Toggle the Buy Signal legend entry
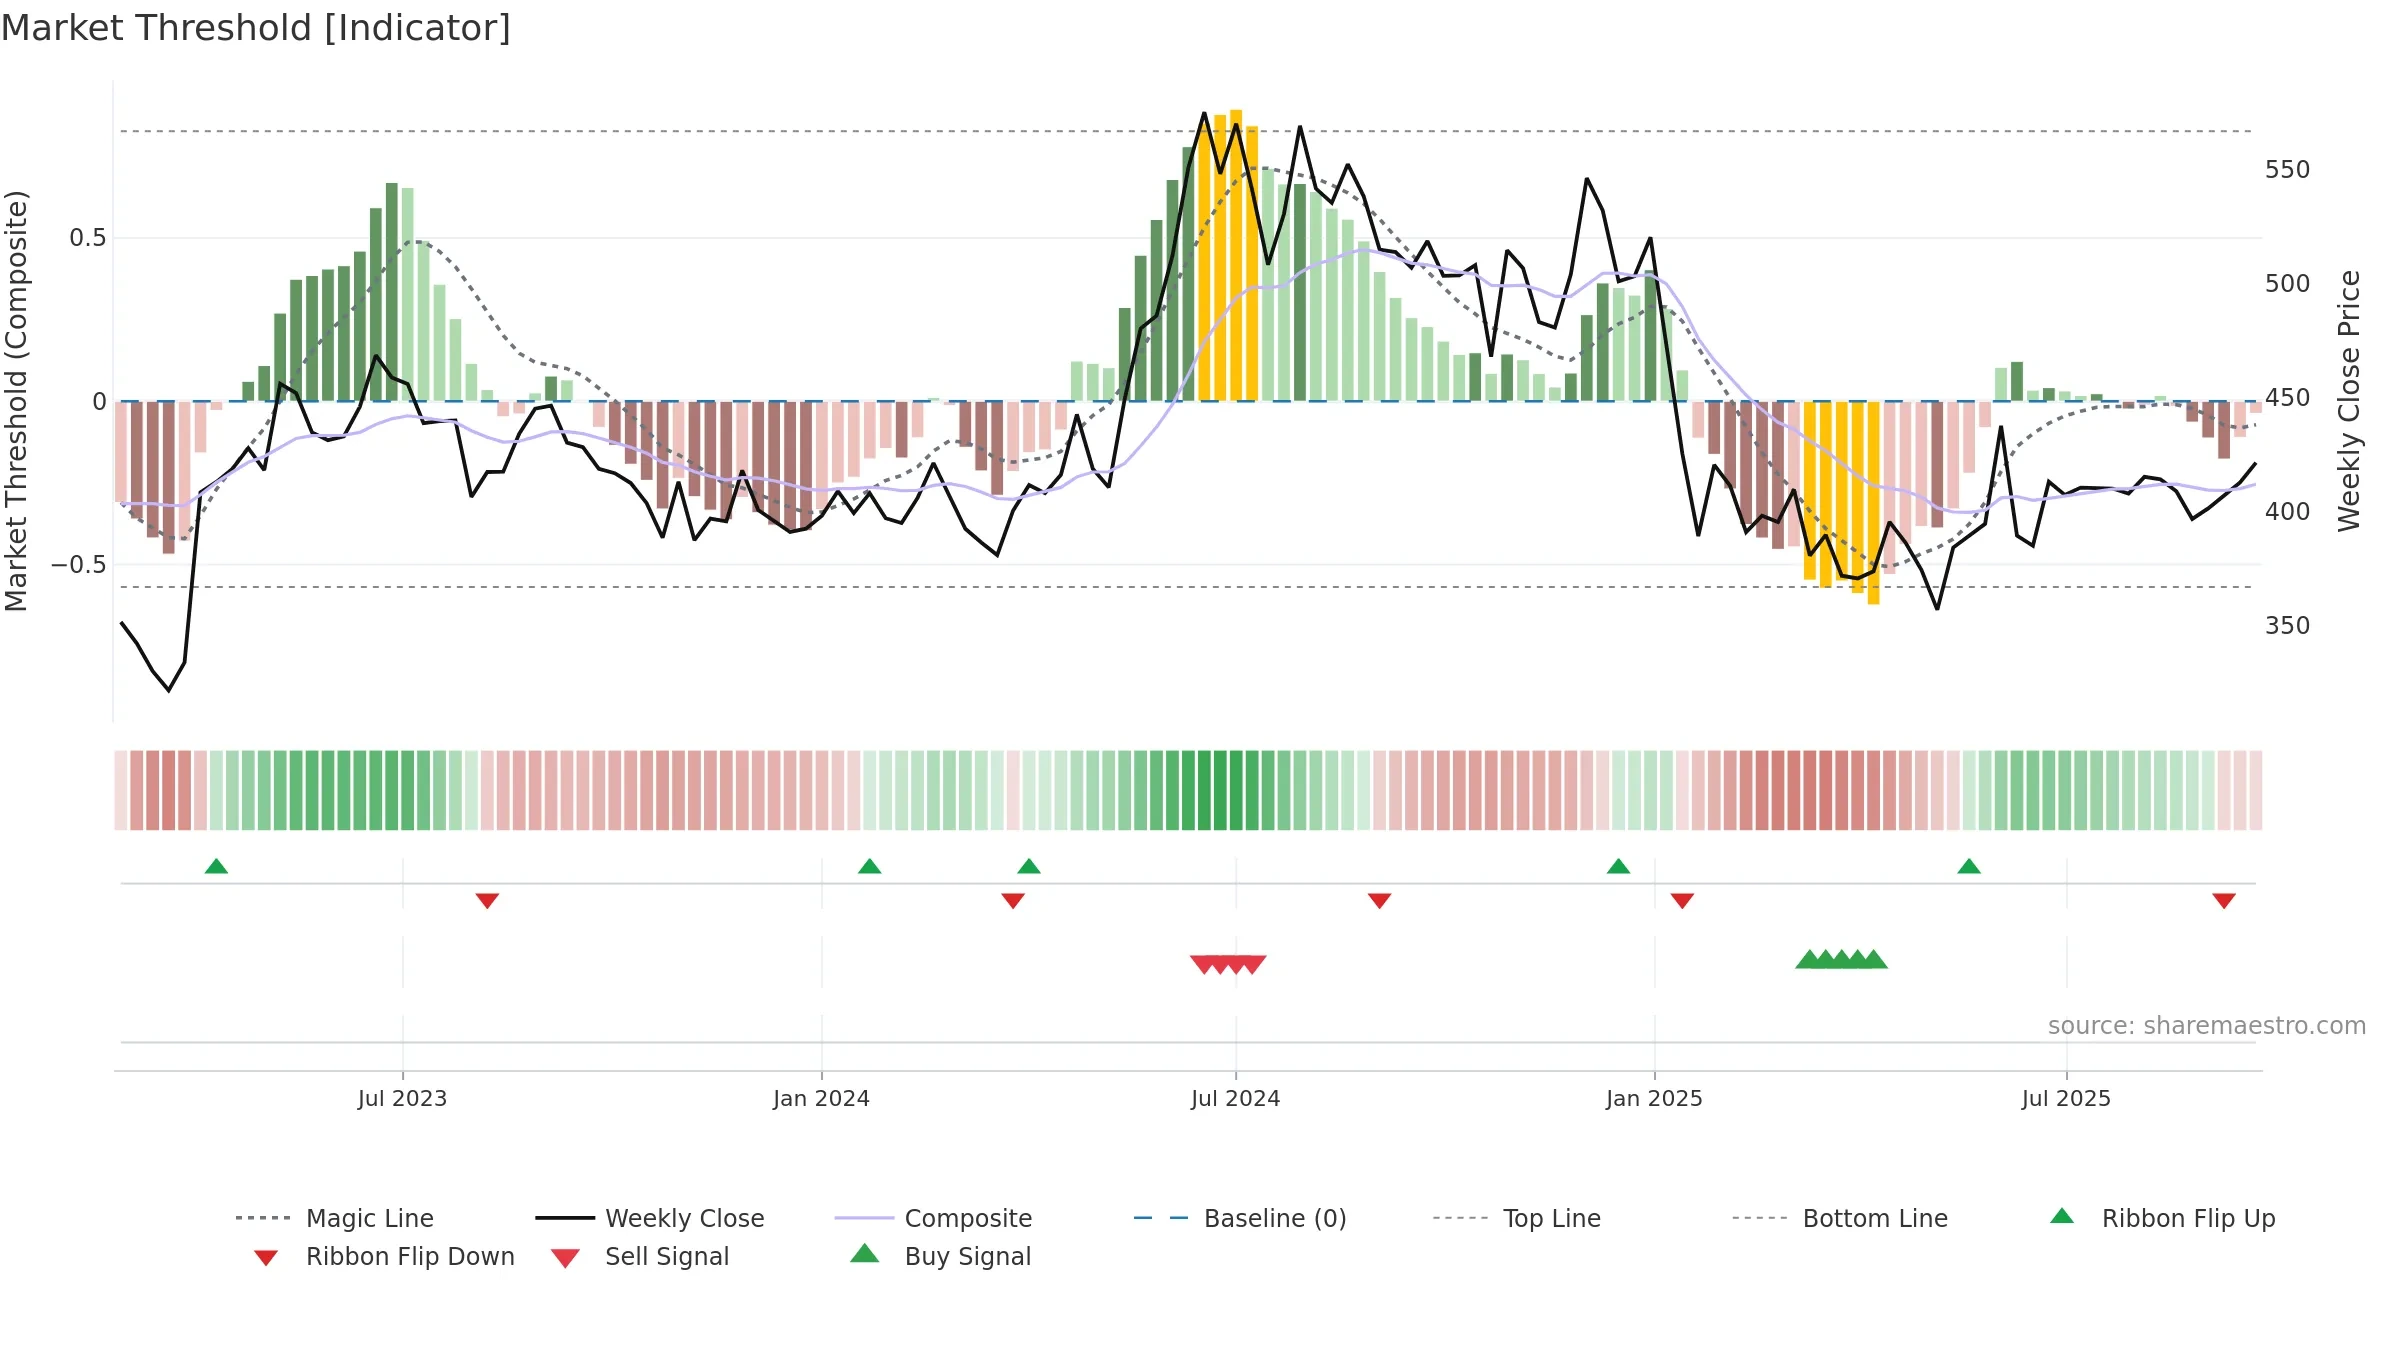This screenshot has width=2400, height=1350. [940, 1256]
